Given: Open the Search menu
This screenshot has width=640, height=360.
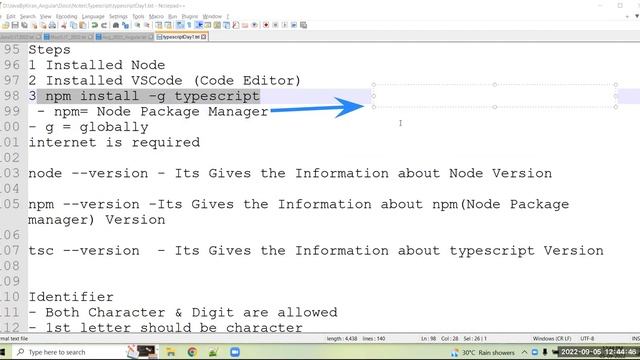Looking at the screenshot, I should (28, 16).
